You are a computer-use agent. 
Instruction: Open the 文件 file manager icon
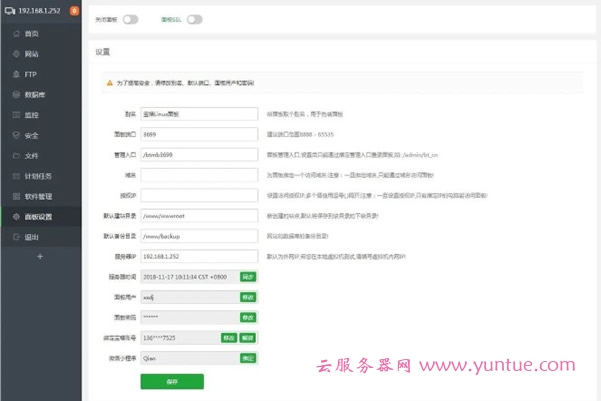pyautogui.click(x=14, y=156)
